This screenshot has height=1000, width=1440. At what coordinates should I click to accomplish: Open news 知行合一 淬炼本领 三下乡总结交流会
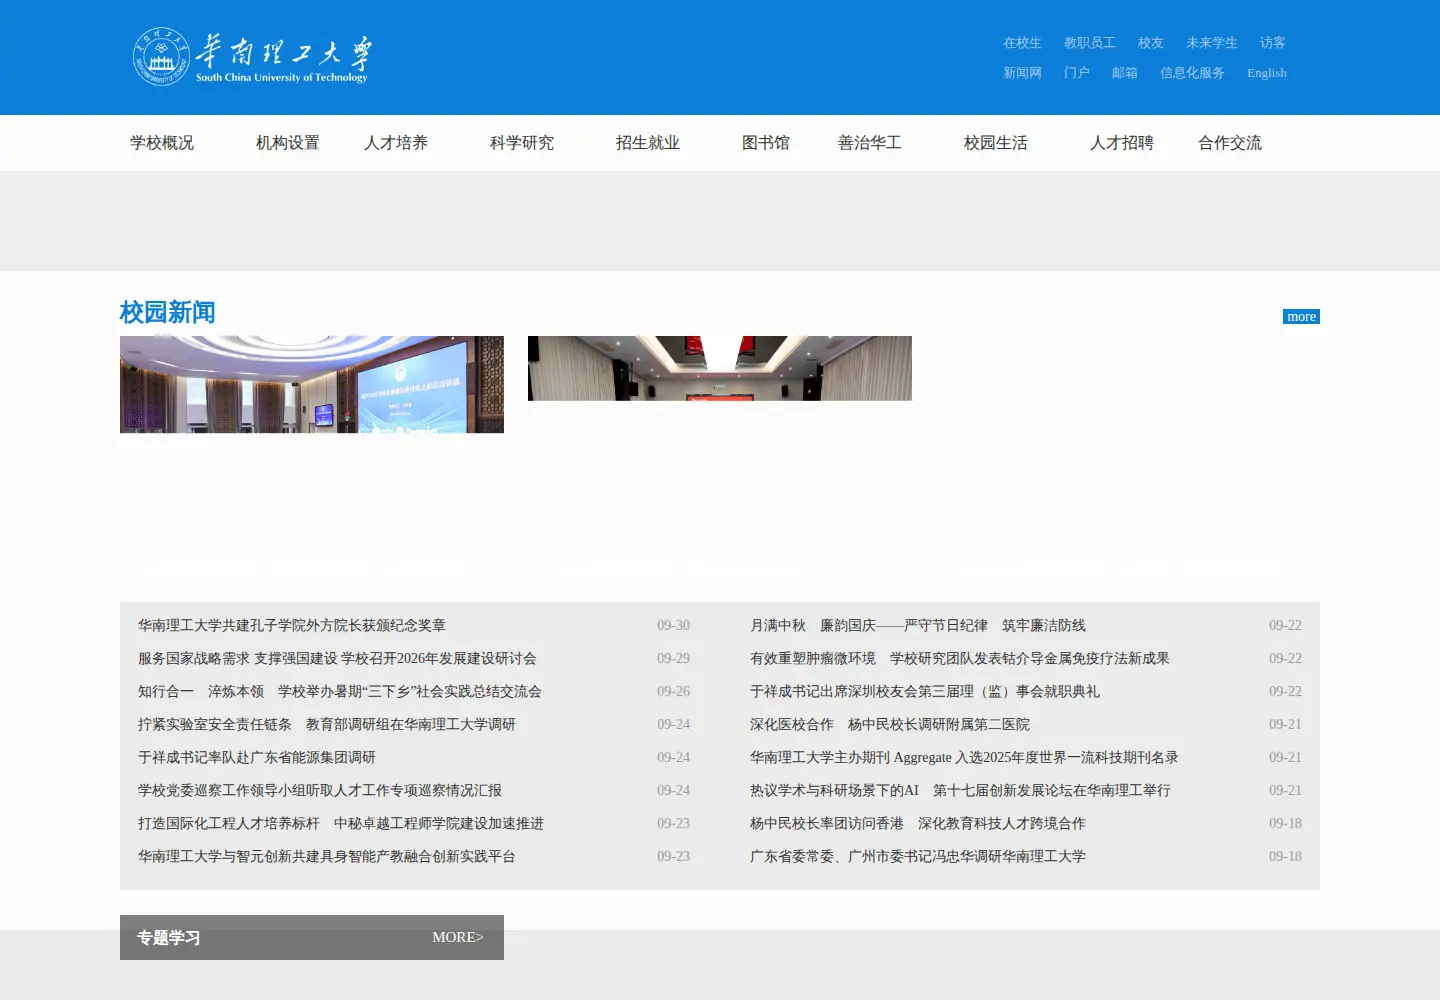[x=340, y=691]
